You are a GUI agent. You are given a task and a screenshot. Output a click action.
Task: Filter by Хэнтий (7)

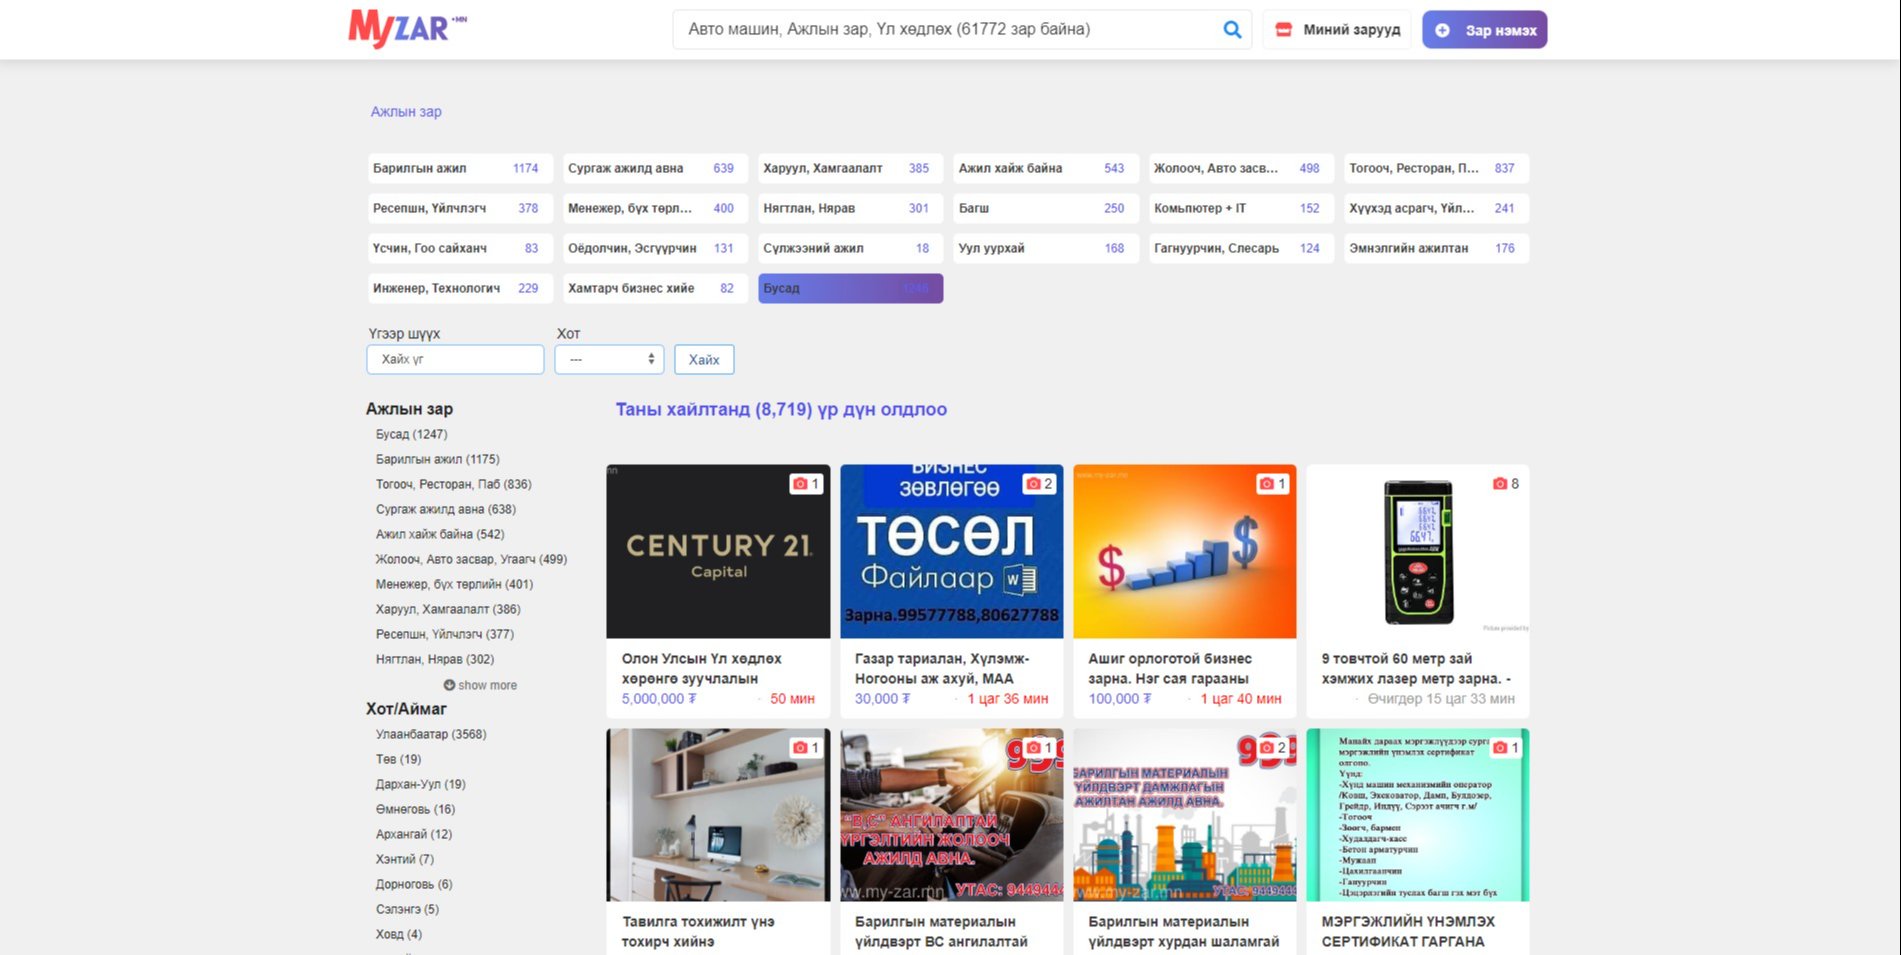tap(405, 859)
